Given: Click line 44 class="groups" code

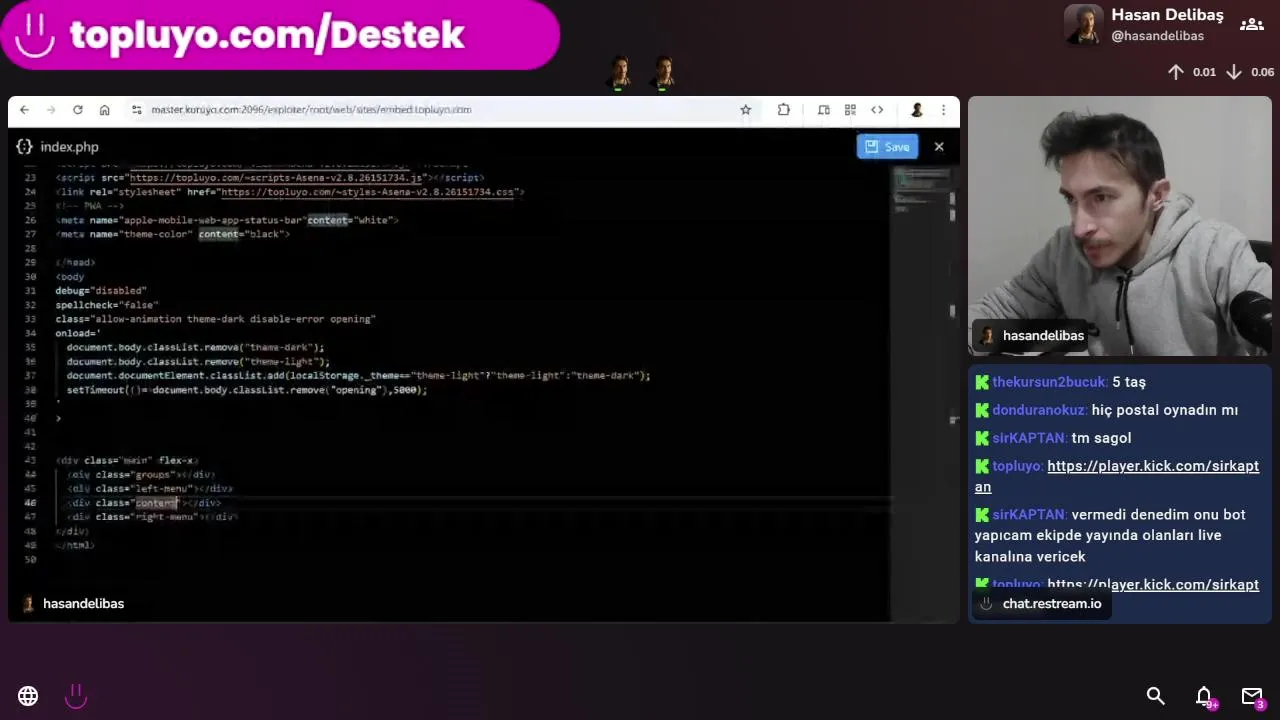Looking at the screenshot, I should pos(141,474).
